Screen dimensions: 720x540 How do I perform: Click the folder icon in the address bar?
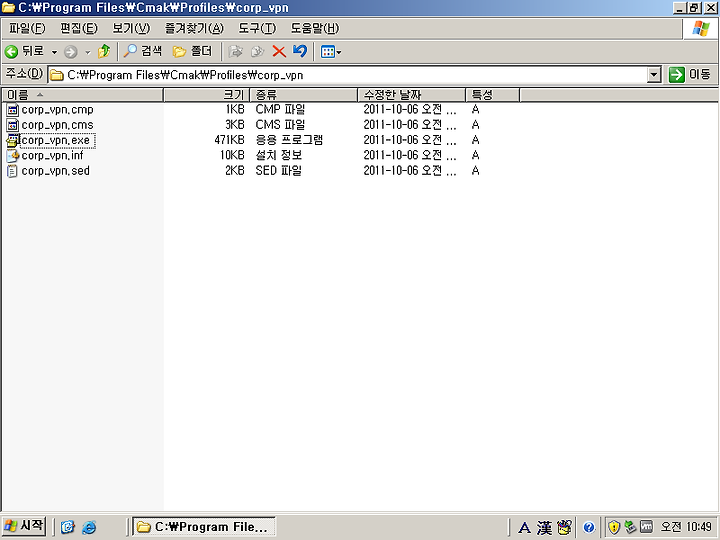[56, 75]
